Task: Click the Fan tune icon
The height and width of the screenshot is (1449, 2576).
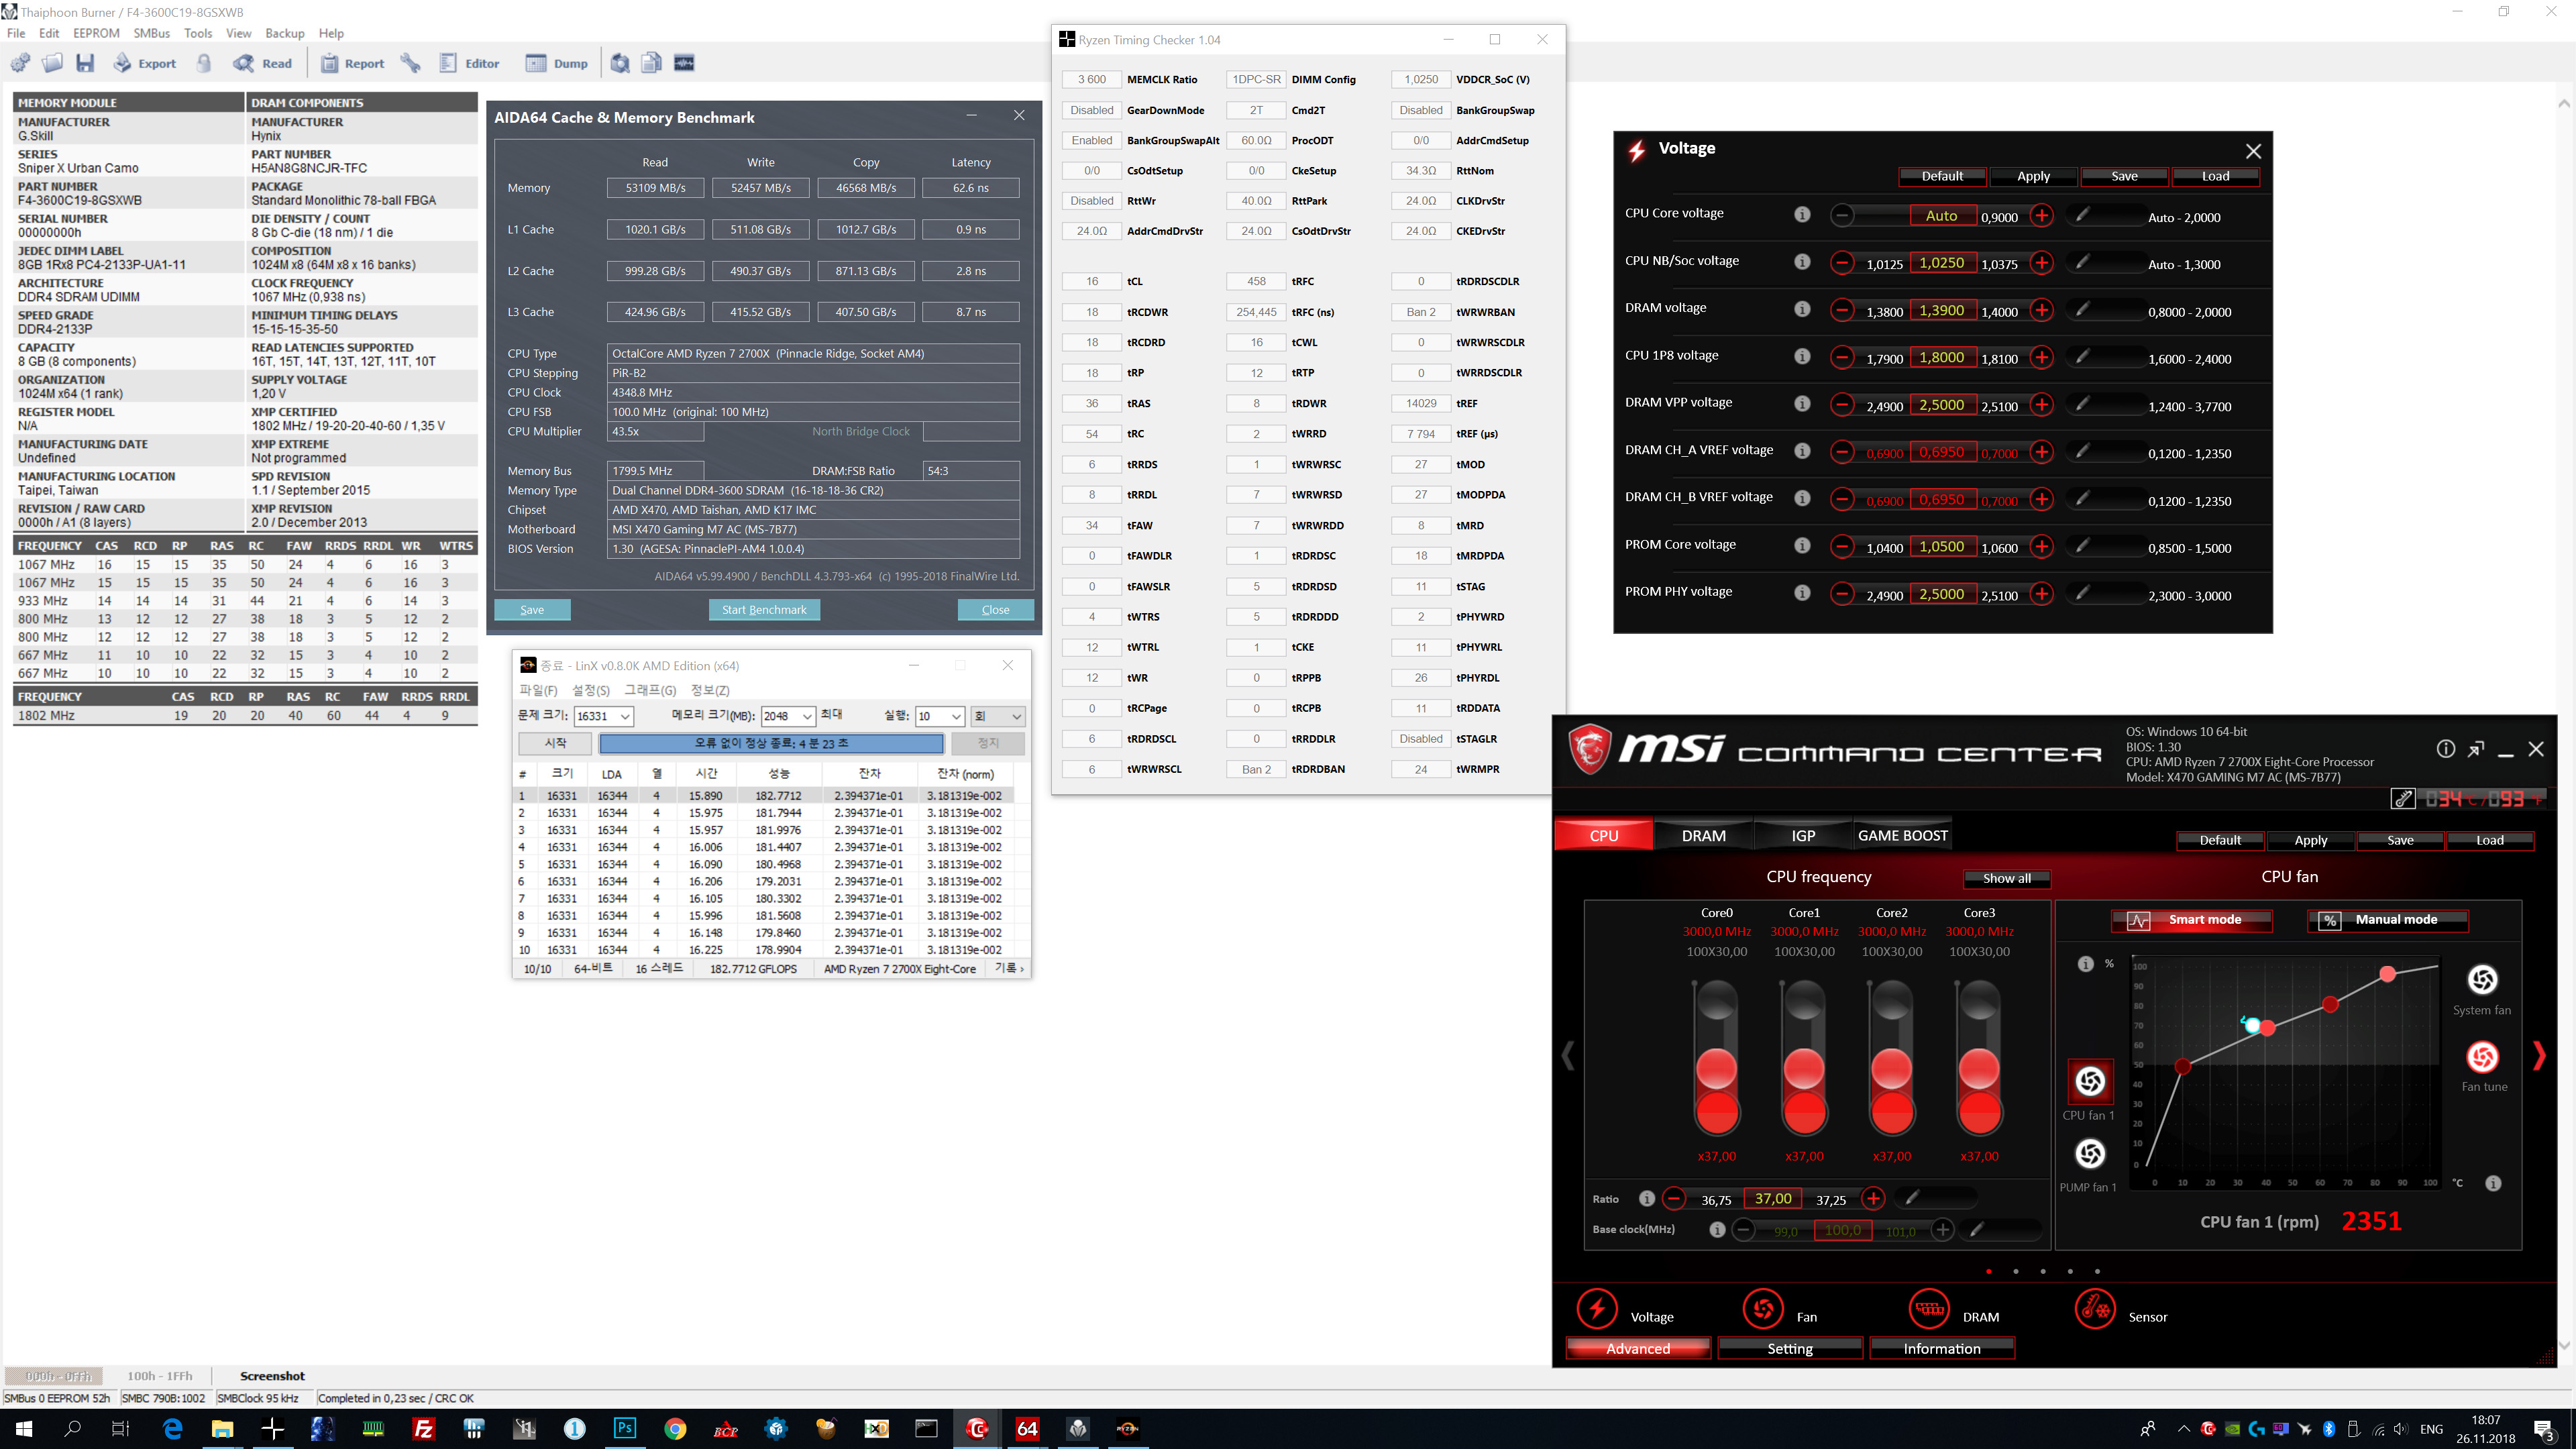Action: [2482, 1058]
